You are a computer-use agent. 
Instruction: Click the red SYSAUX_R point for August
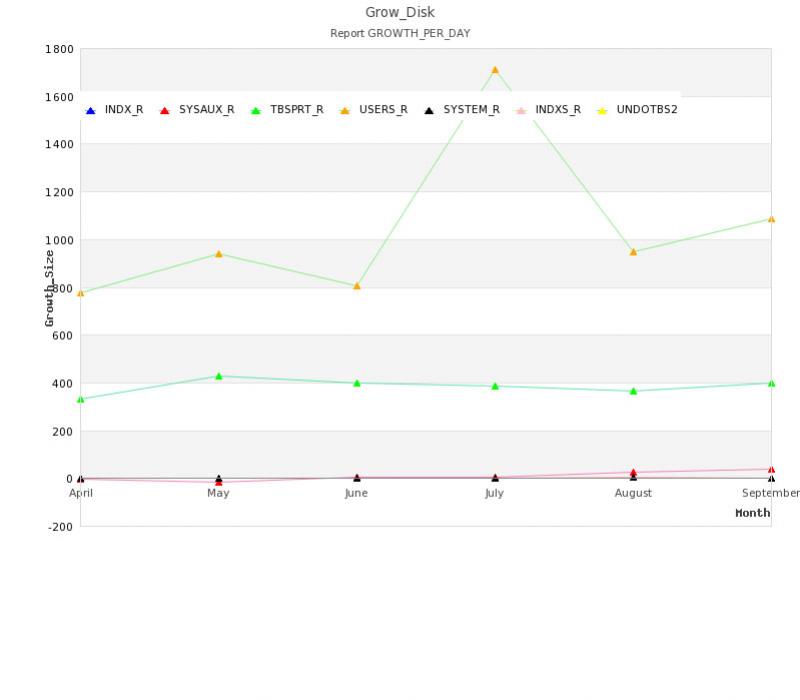[633, 472]
